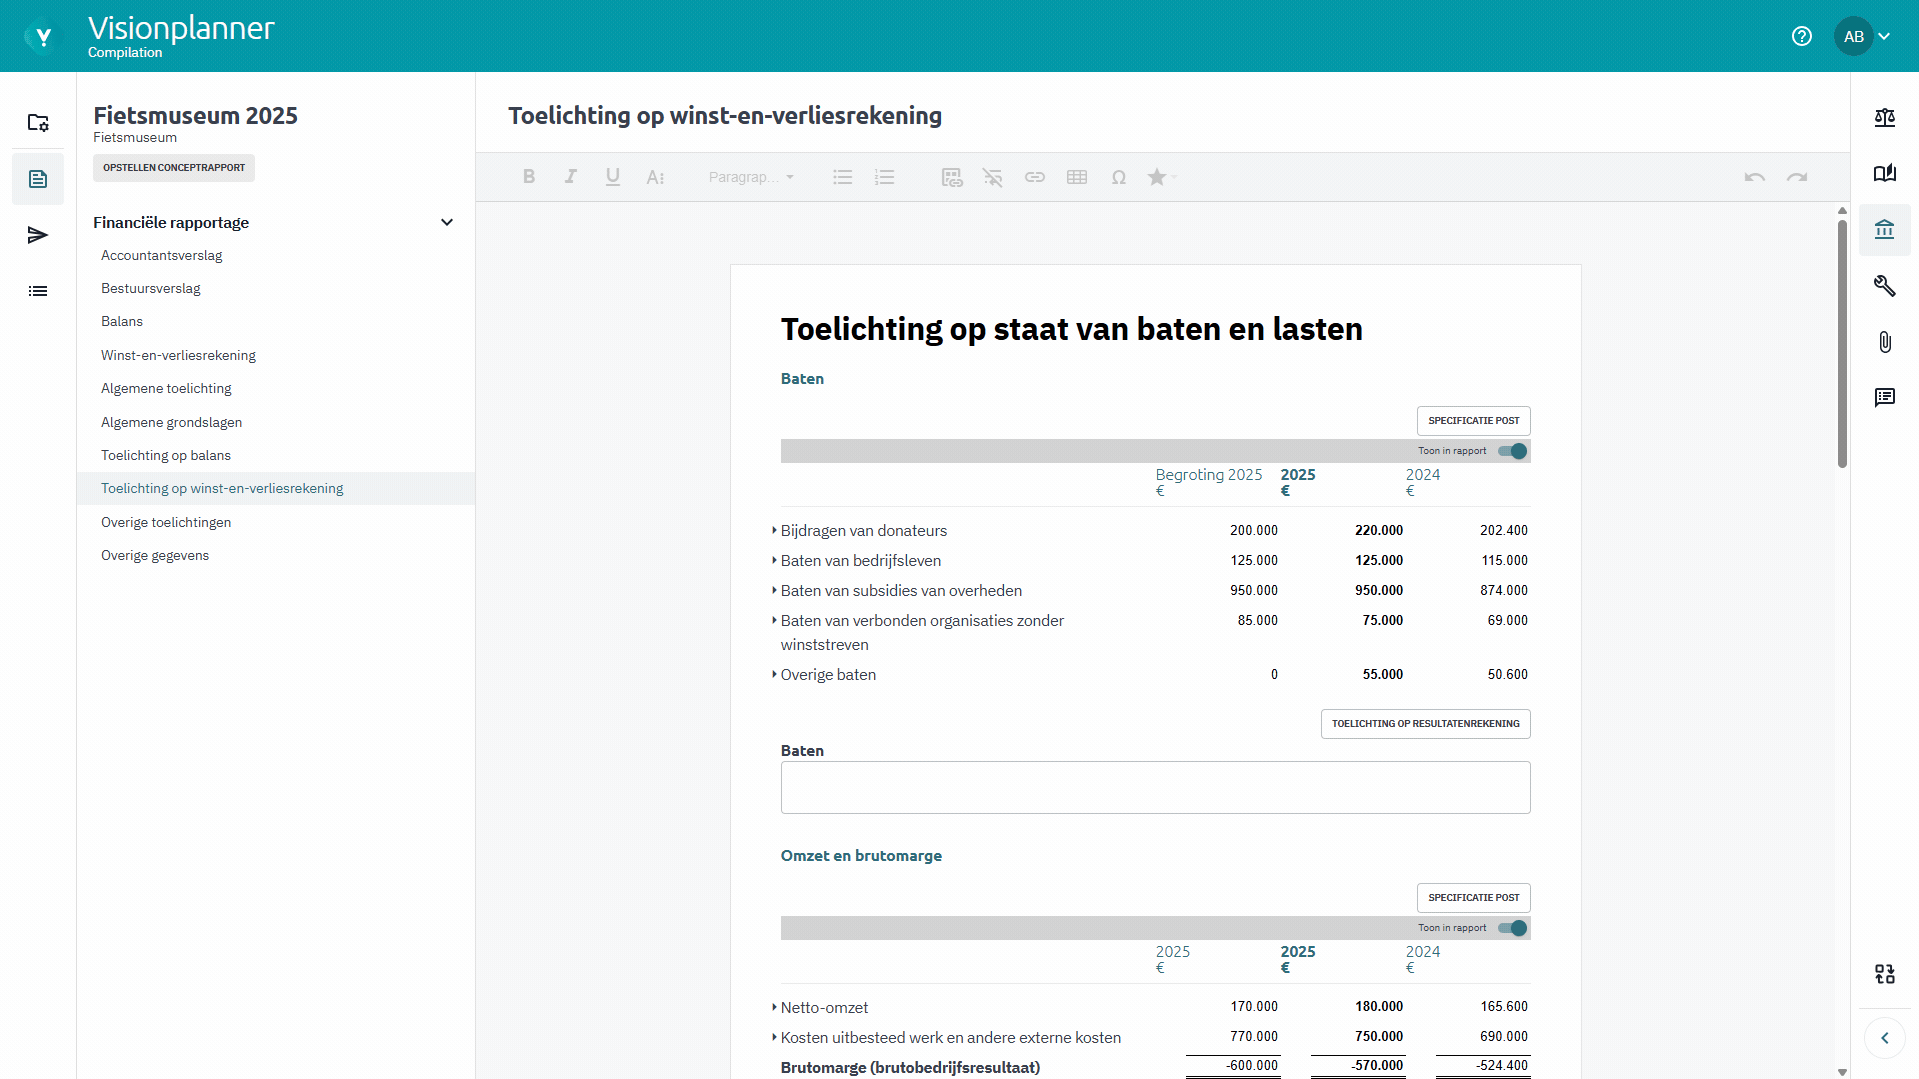
Task: Insert a bulleted list
Action: (x=843, y=177)
